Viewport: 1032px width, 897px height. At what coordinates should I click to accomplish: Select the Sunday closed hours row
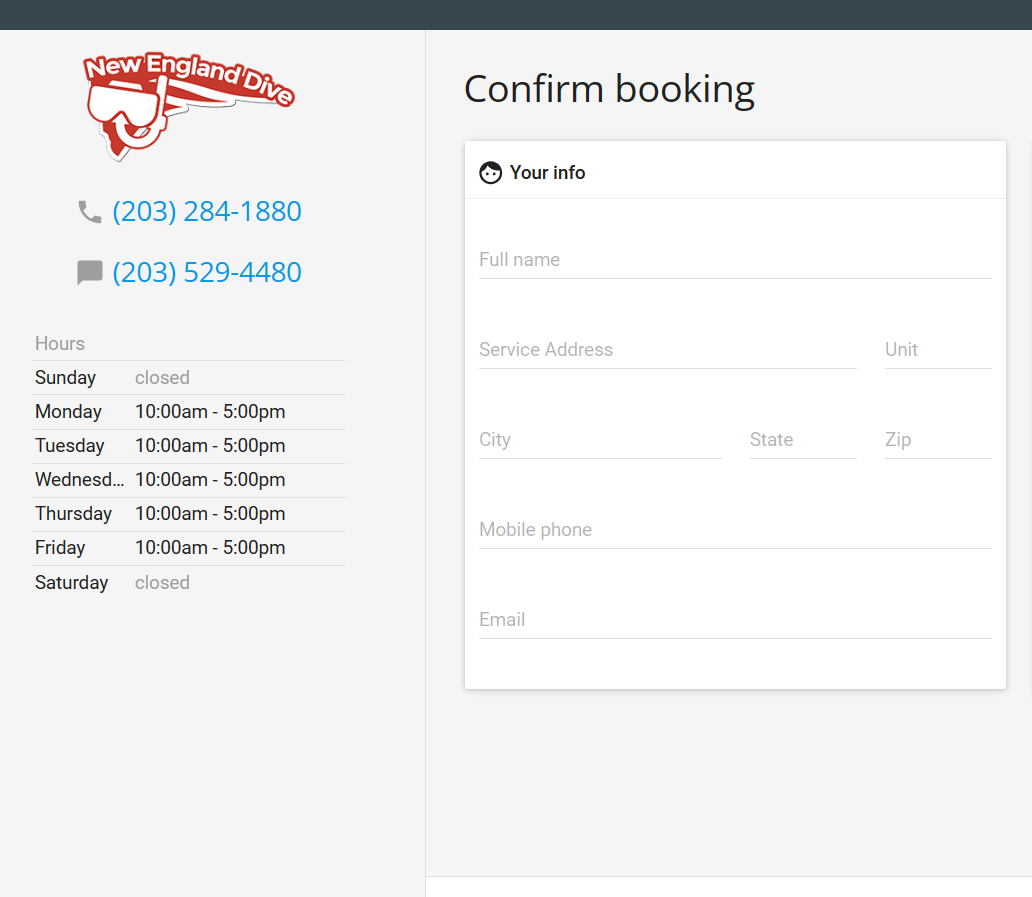coord(188,378)
